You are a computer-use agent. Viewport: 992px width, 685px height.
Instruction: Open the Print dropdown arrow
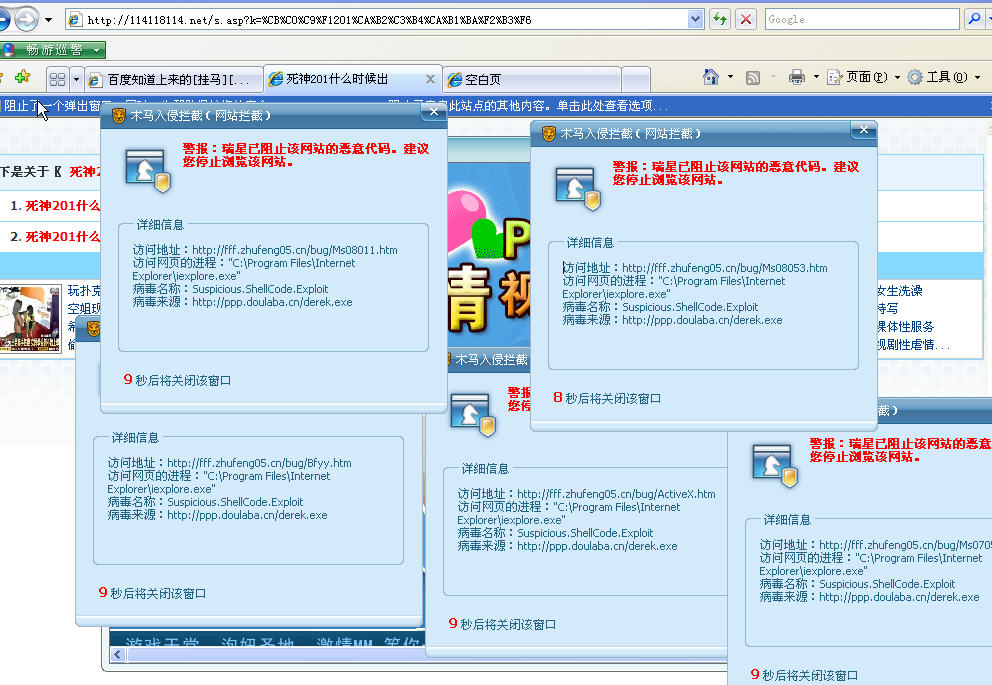point(816,77)
